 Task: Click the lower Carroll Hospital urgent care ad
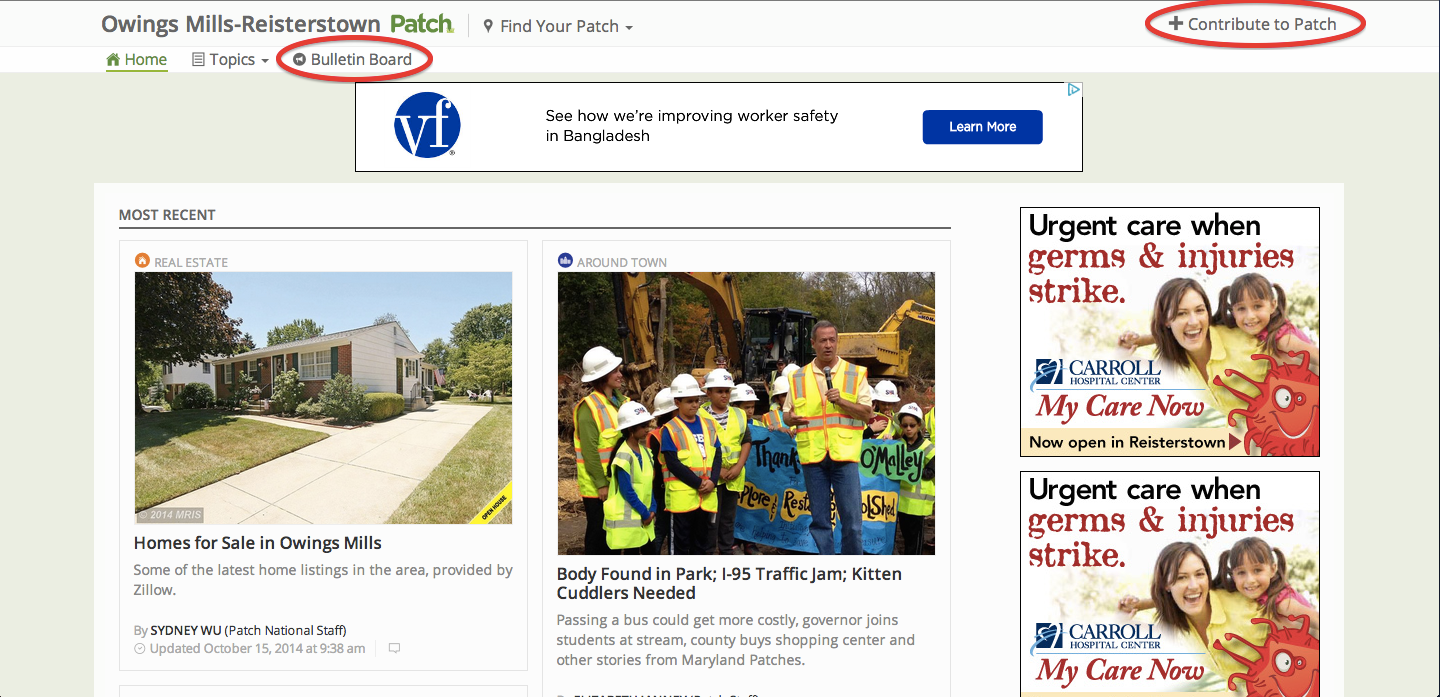(1170, 584)
